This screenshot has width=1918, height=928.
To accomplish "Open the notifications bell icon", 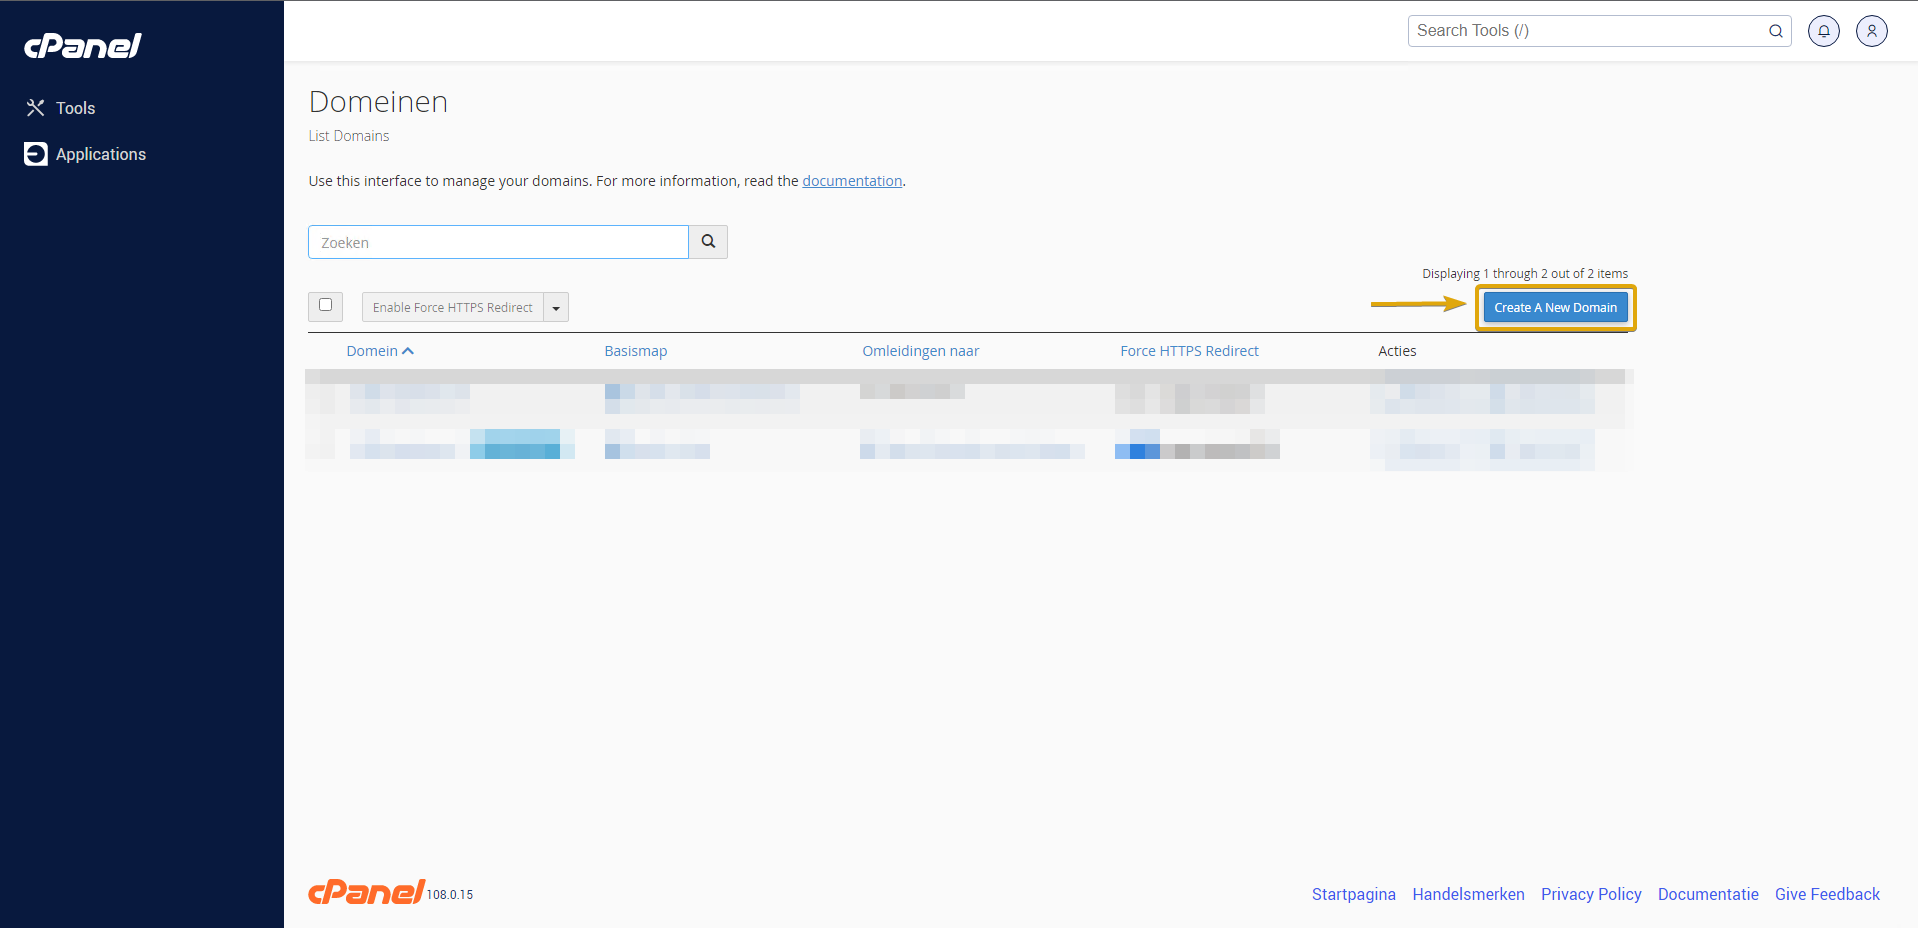I will 1823,31.
